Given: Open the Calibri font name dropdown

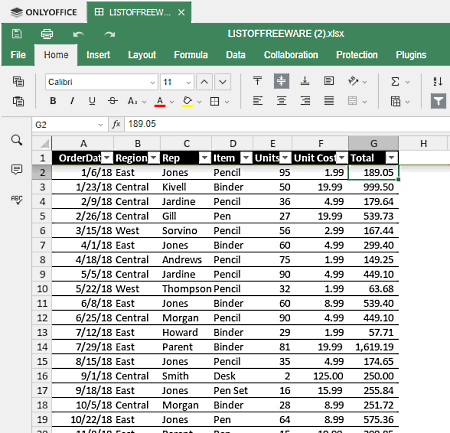Looking at the screenshot, I should click(152, 82).
